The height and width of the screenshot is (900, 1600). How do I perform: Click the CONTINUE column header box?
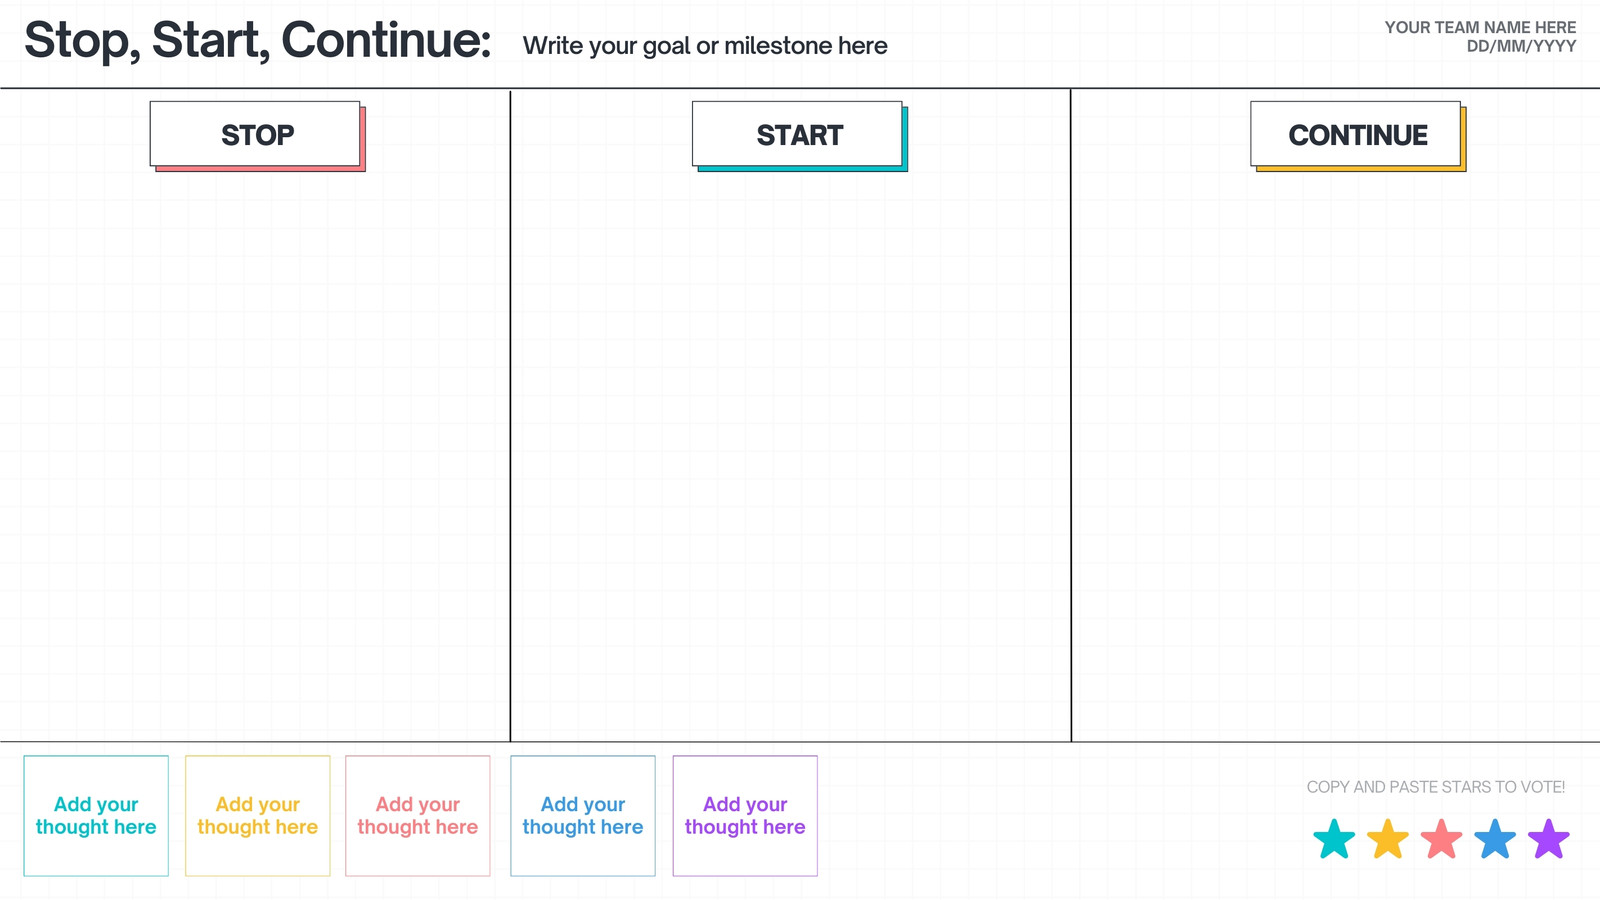point(1358,136)
